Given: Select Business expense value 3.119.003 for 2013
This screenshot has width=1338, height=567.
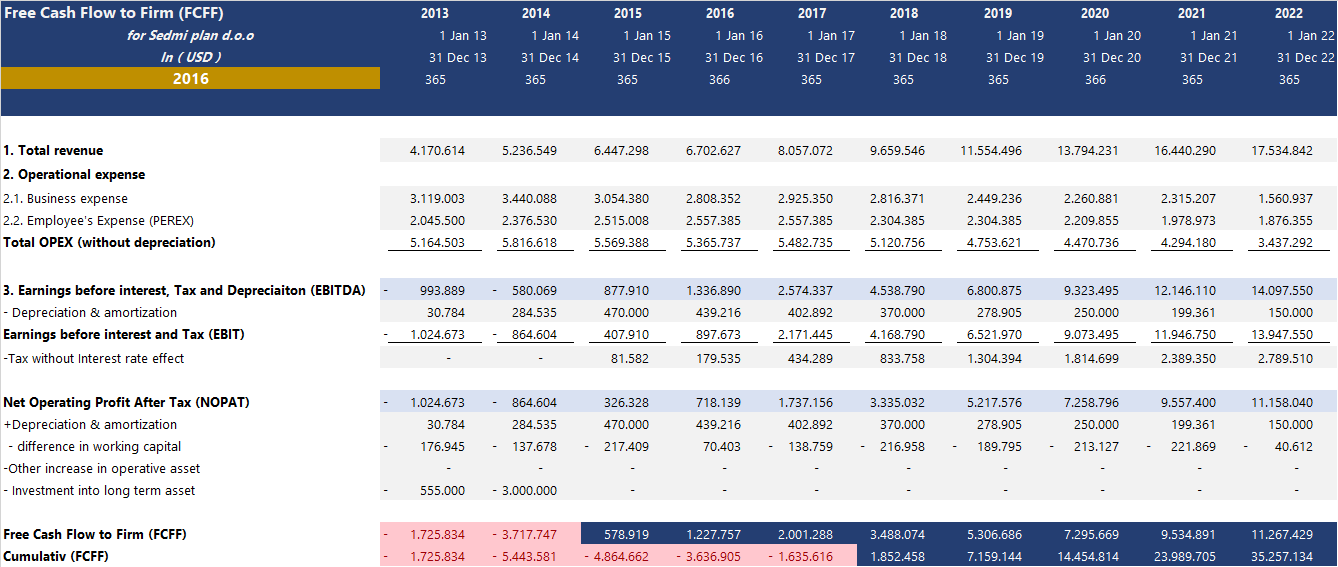Looking at the screenshot, I should 437,199.
